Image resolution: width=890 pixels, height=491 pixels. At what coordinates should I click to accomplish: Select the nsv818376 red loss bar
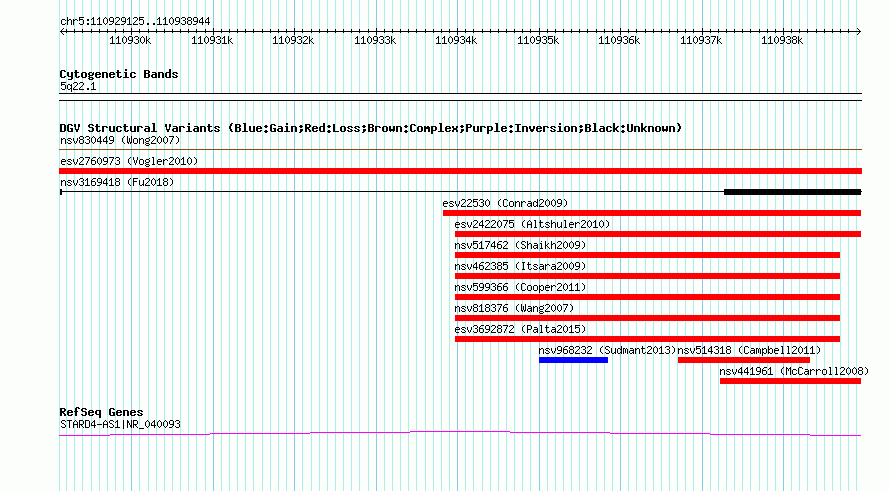(x=647, y=318)
